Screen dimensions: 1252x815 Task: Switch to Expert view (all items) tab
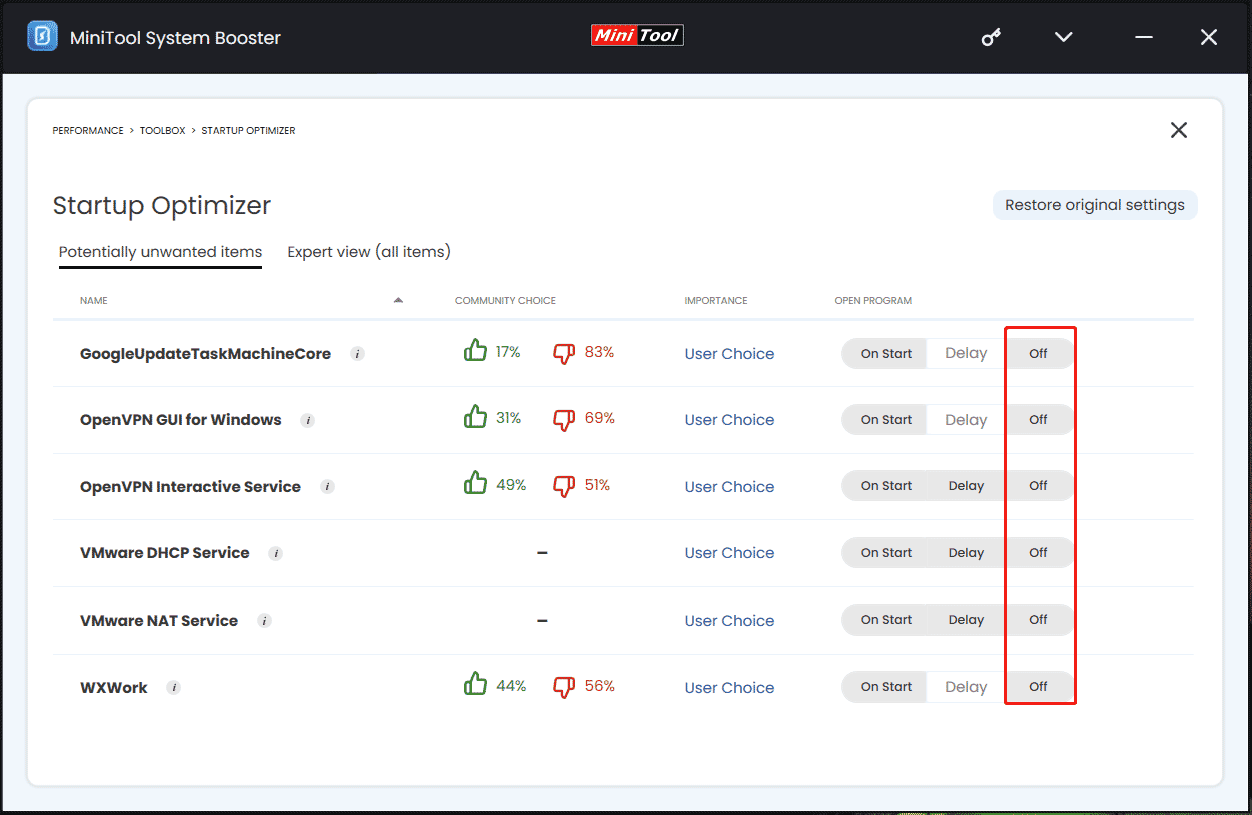(x=369, y=252)
